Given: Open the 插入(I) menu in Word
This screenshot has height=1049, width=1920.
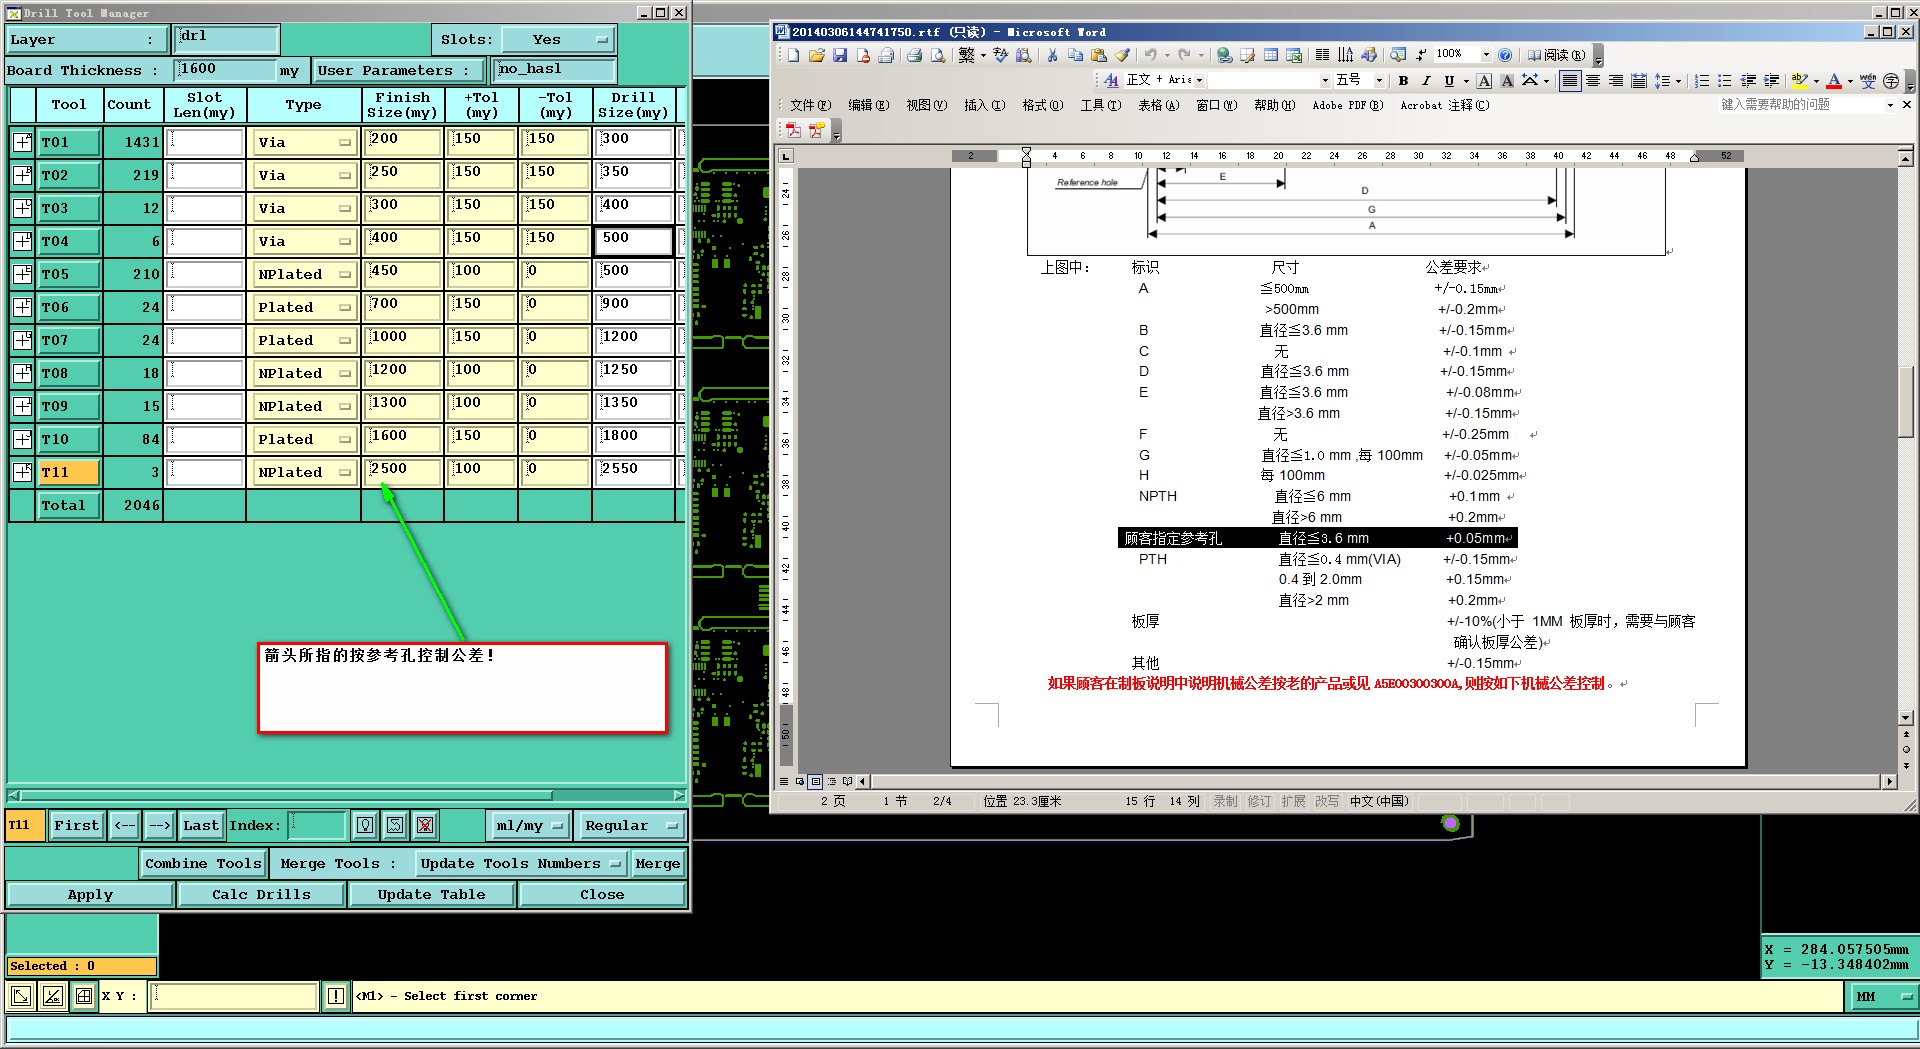Looking at the screenshot, I should pyautogui.click(x=984, y=105).
